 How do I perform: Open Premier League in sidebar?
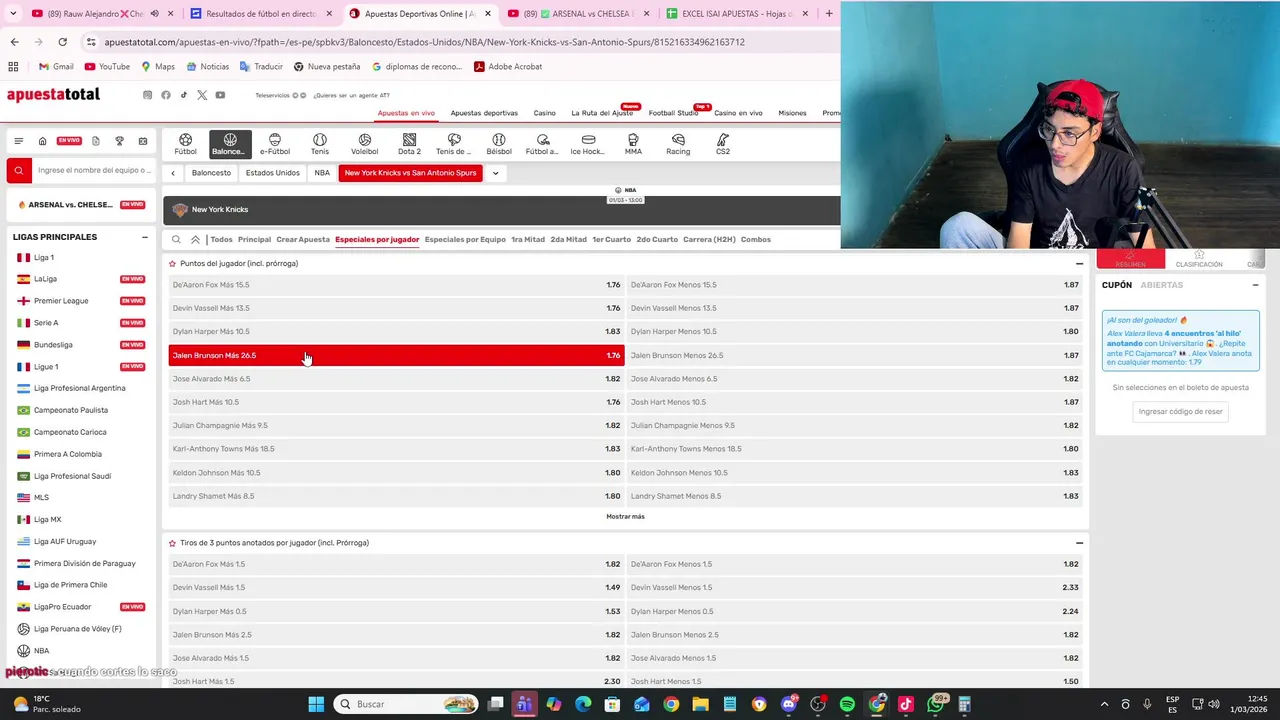point(61,301)
